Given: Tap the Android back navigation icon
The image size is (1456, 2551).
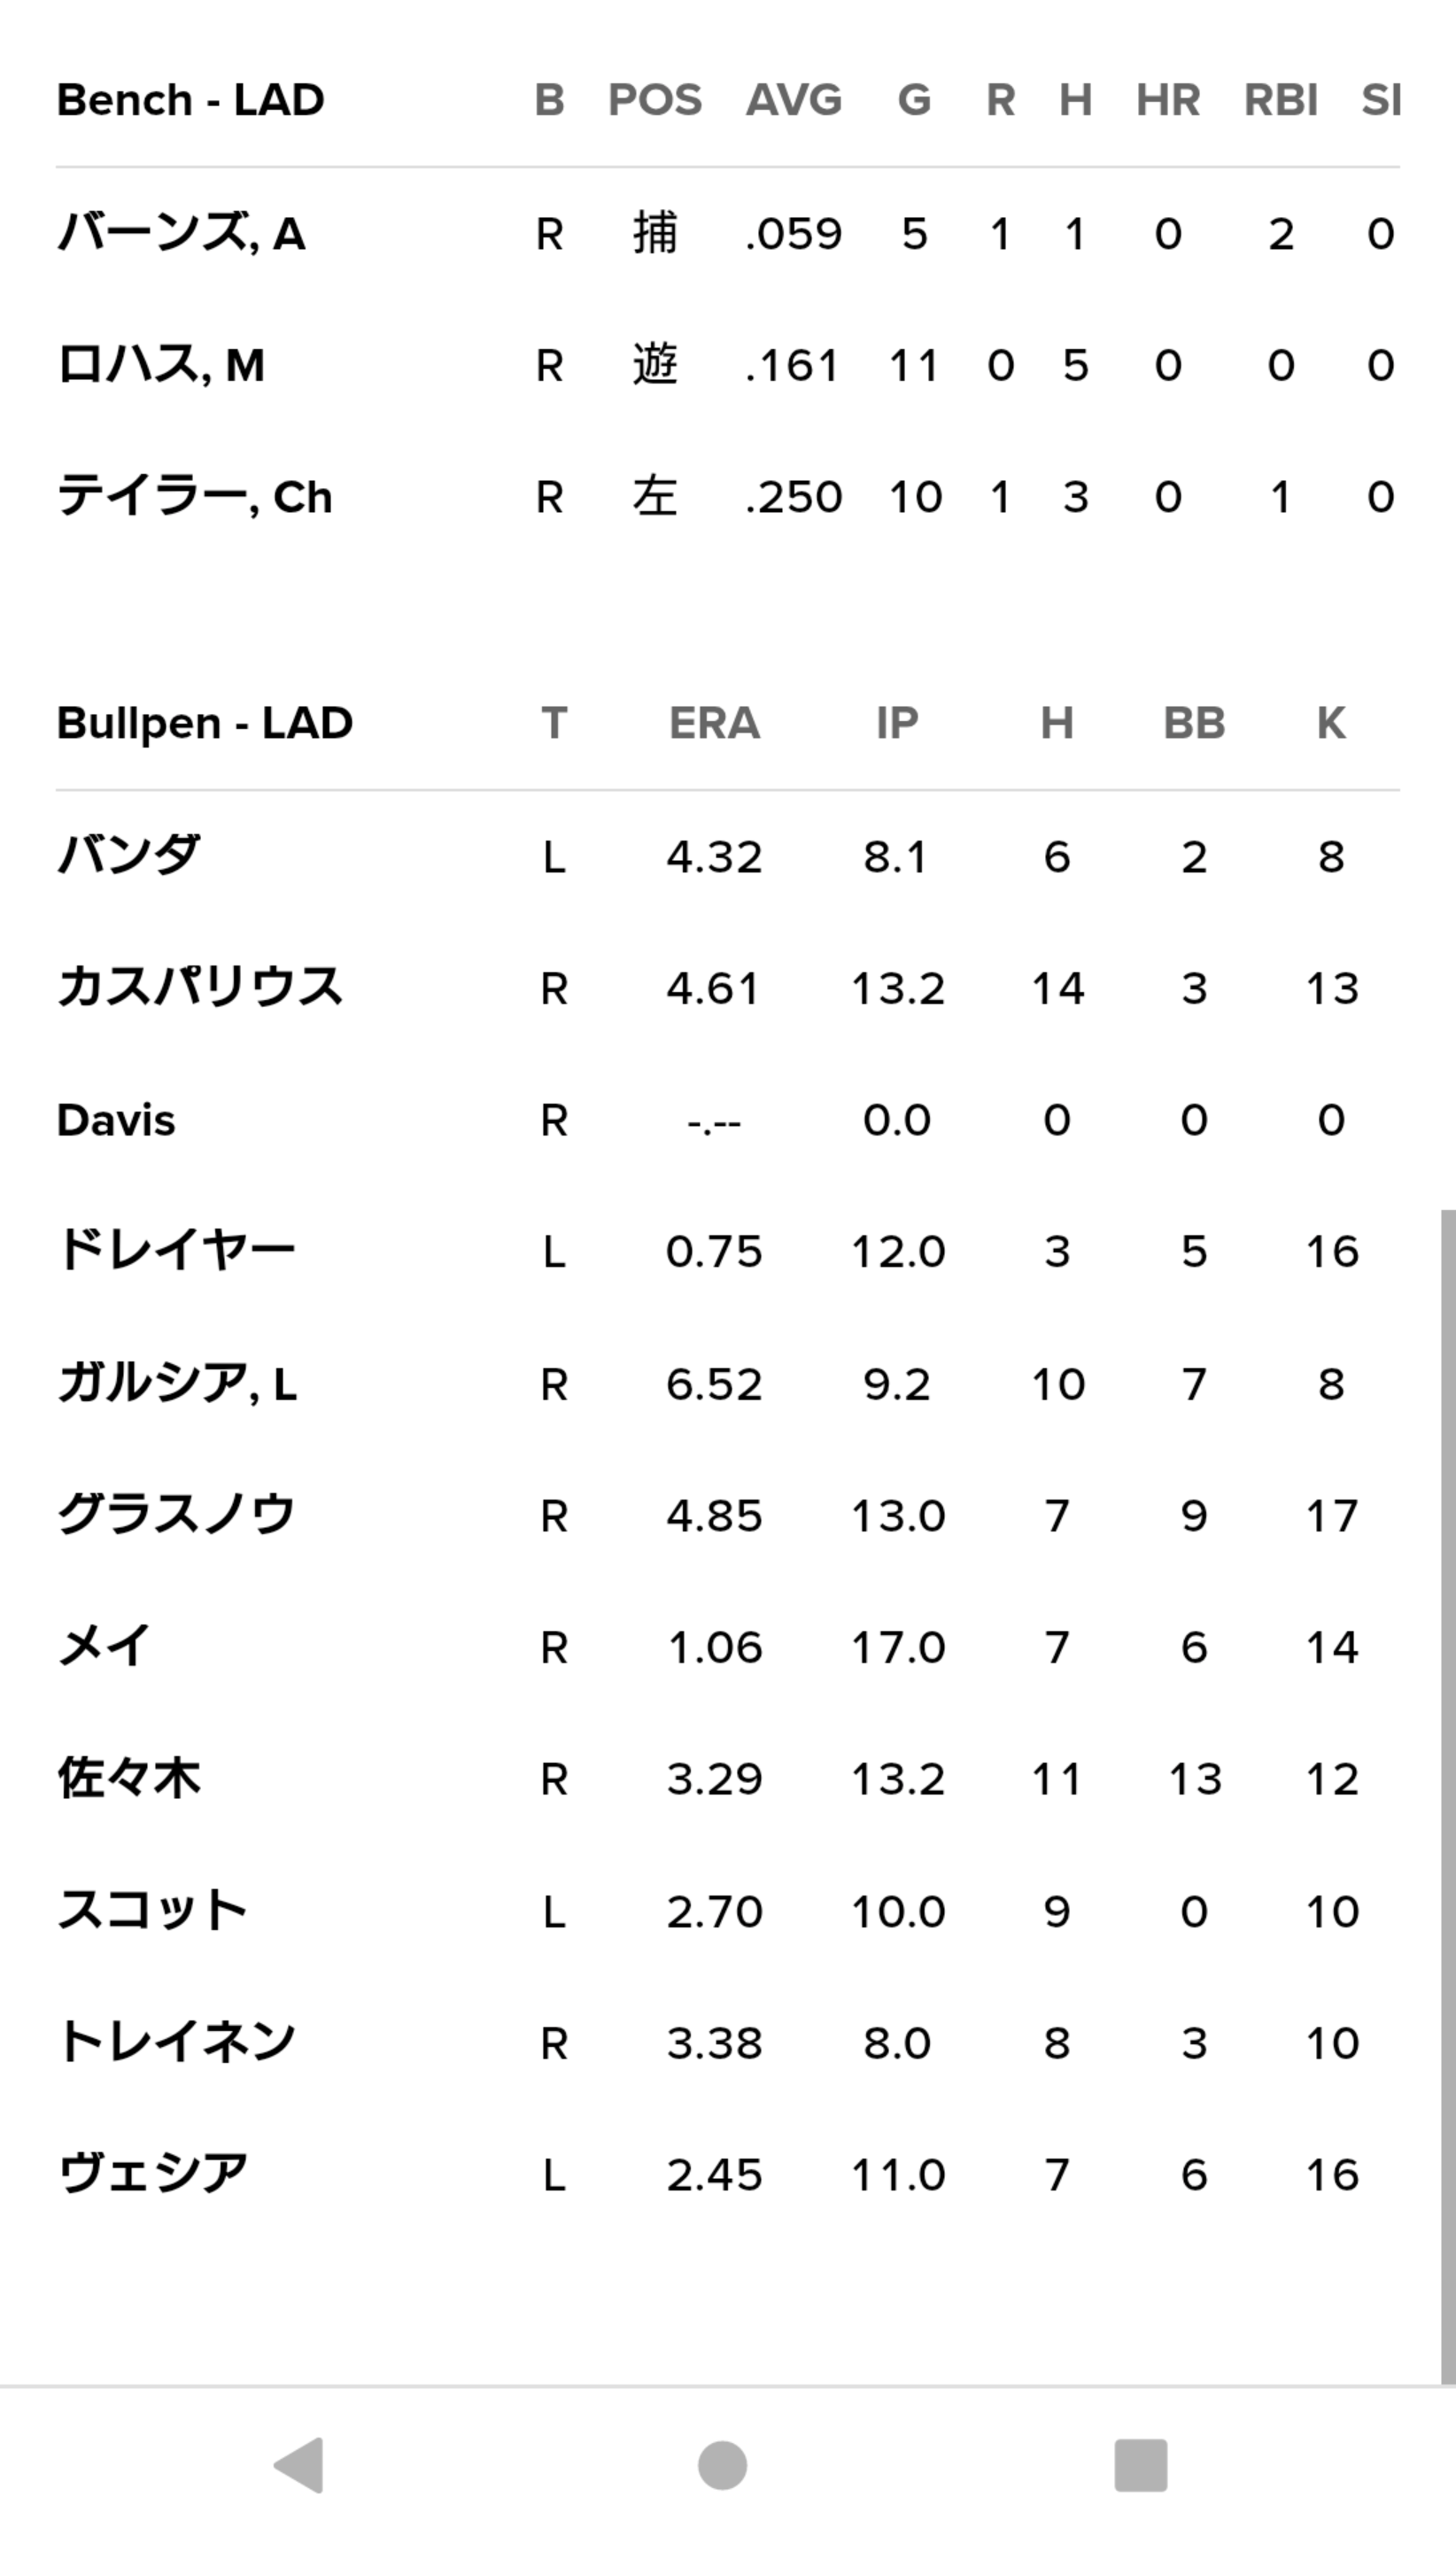Looking at the screenshot, I should tap(299, 2465).
